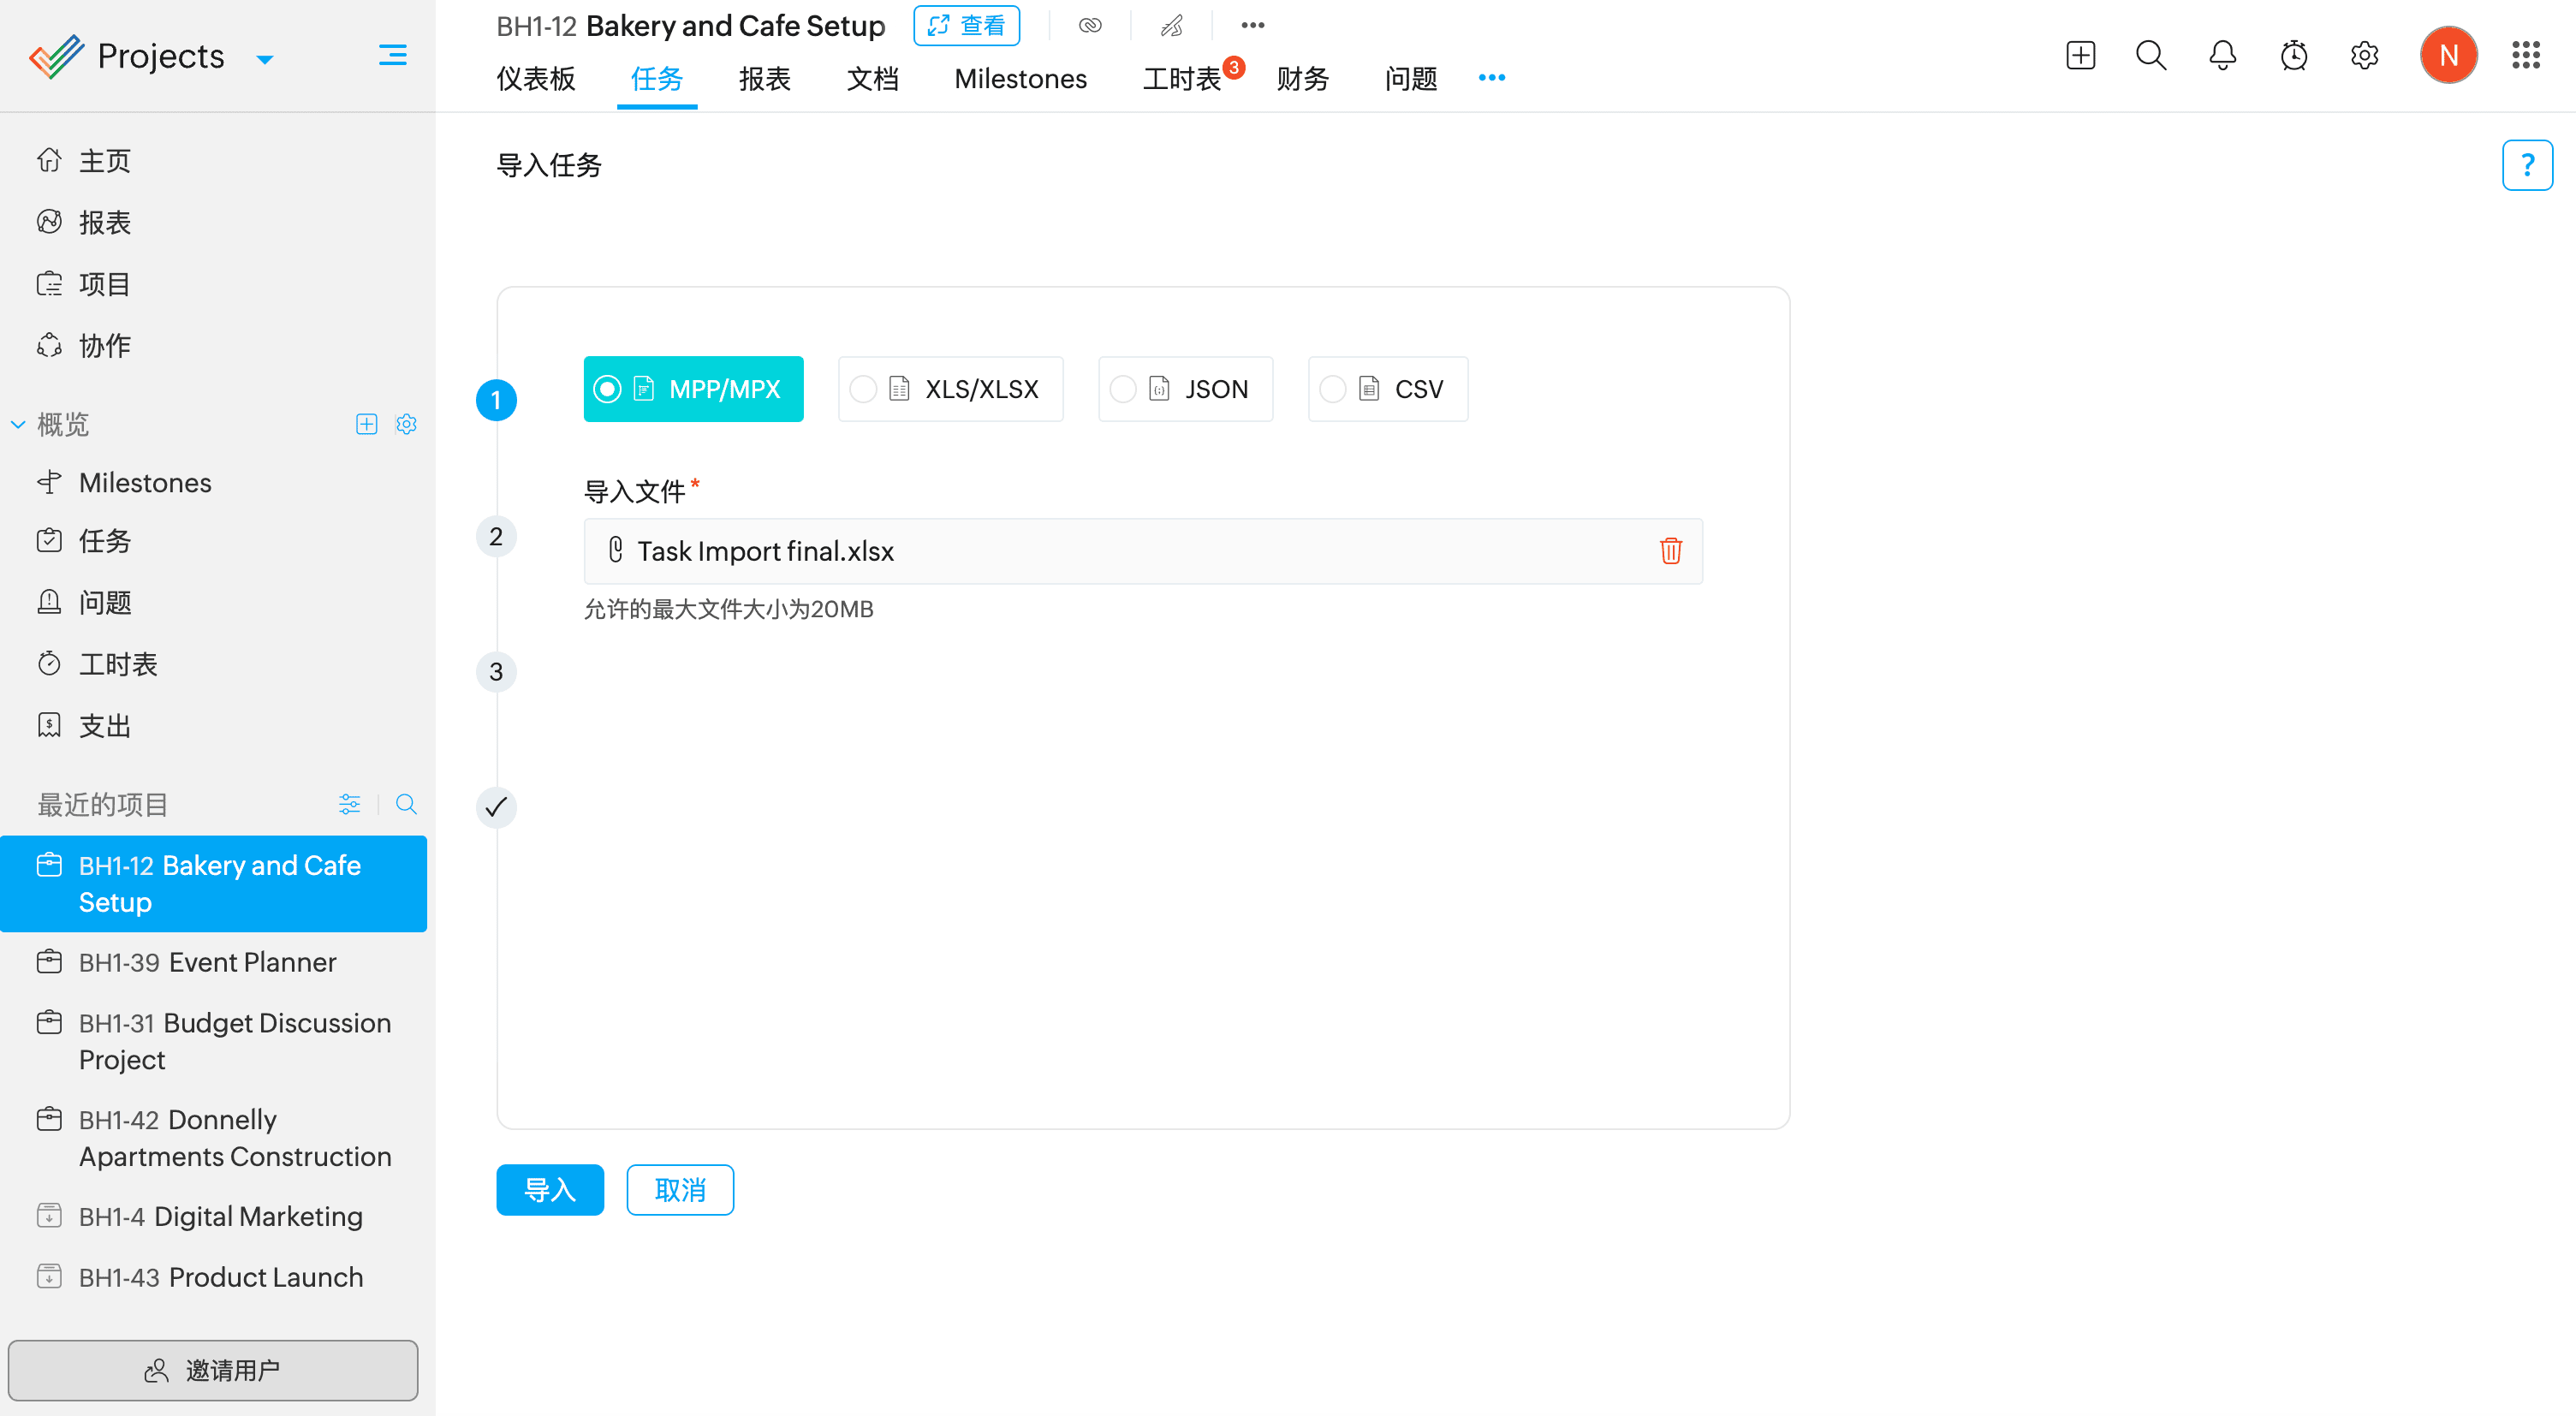Toggle the sidebar hamburger menu

coord(392,55)
